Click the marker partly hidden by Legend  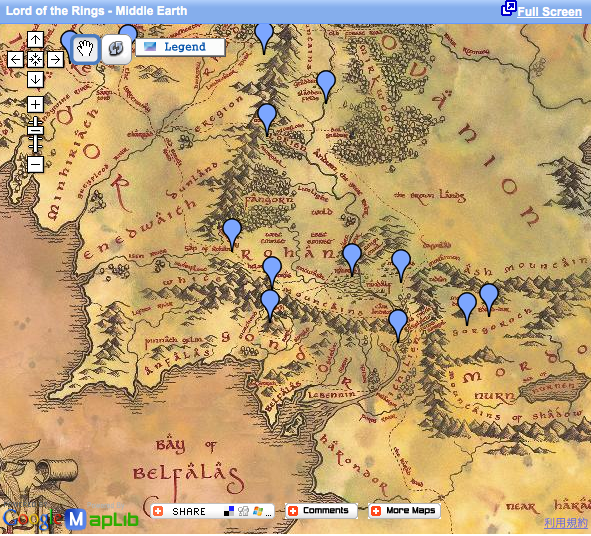129,32
